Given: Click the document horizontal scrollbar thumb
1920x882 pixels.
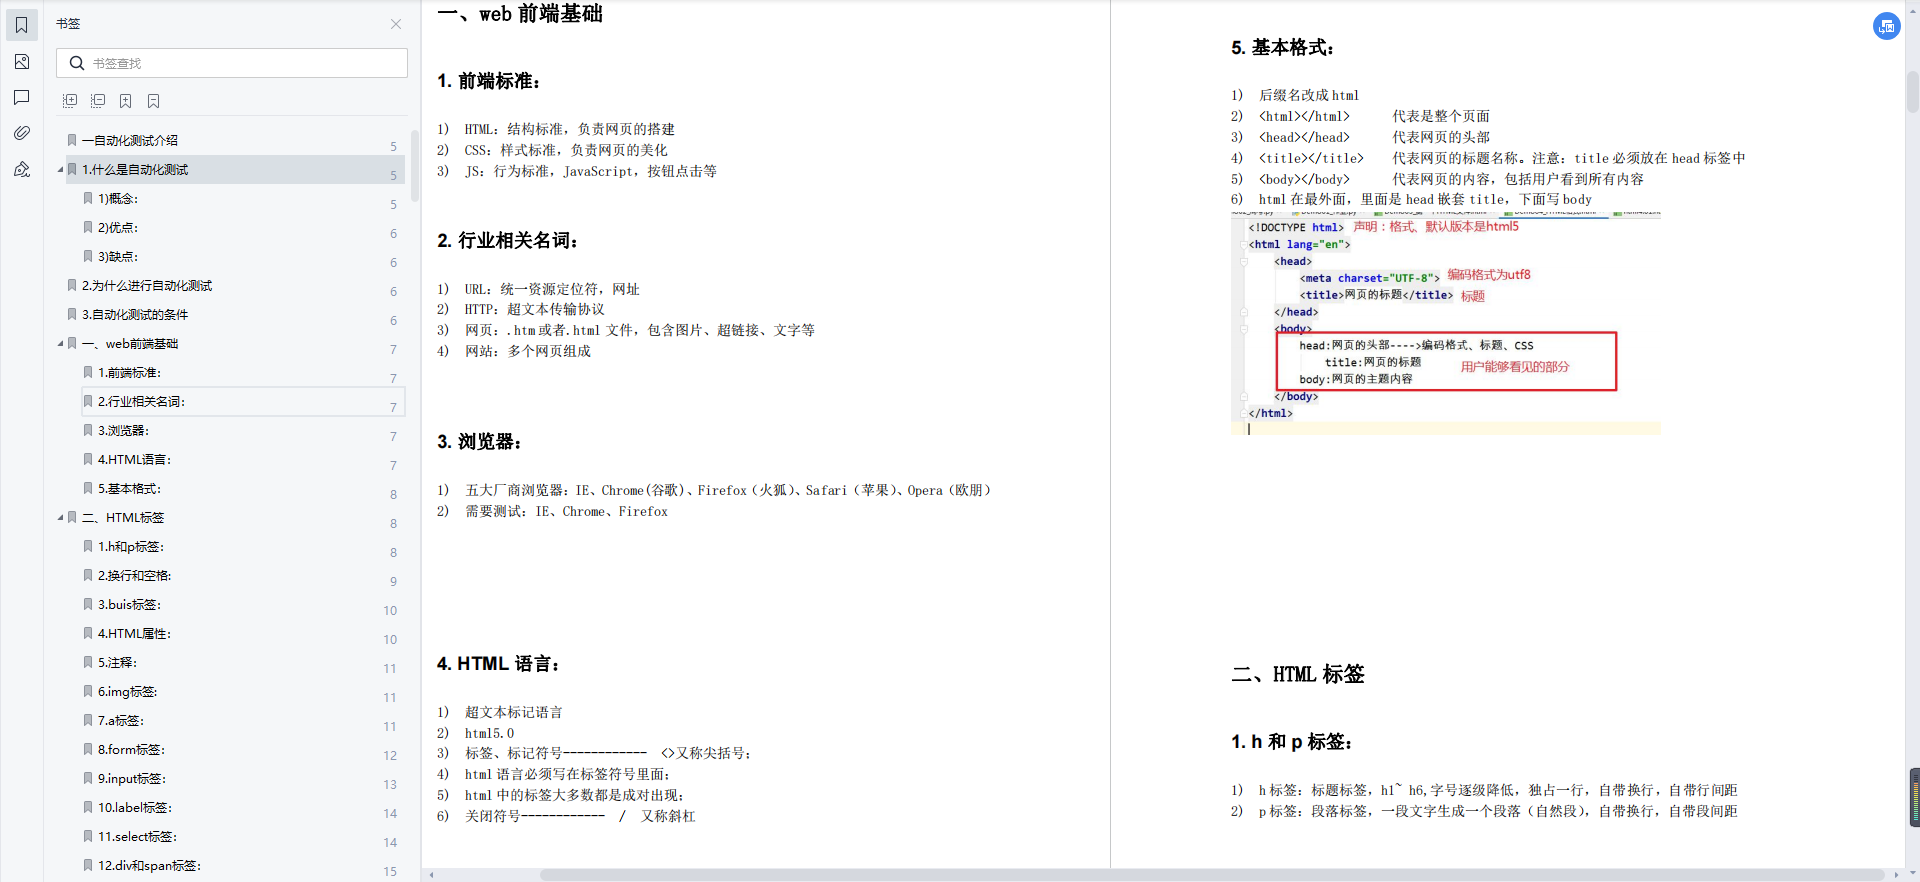Looking at the screenshot, I should (1212, 875).
